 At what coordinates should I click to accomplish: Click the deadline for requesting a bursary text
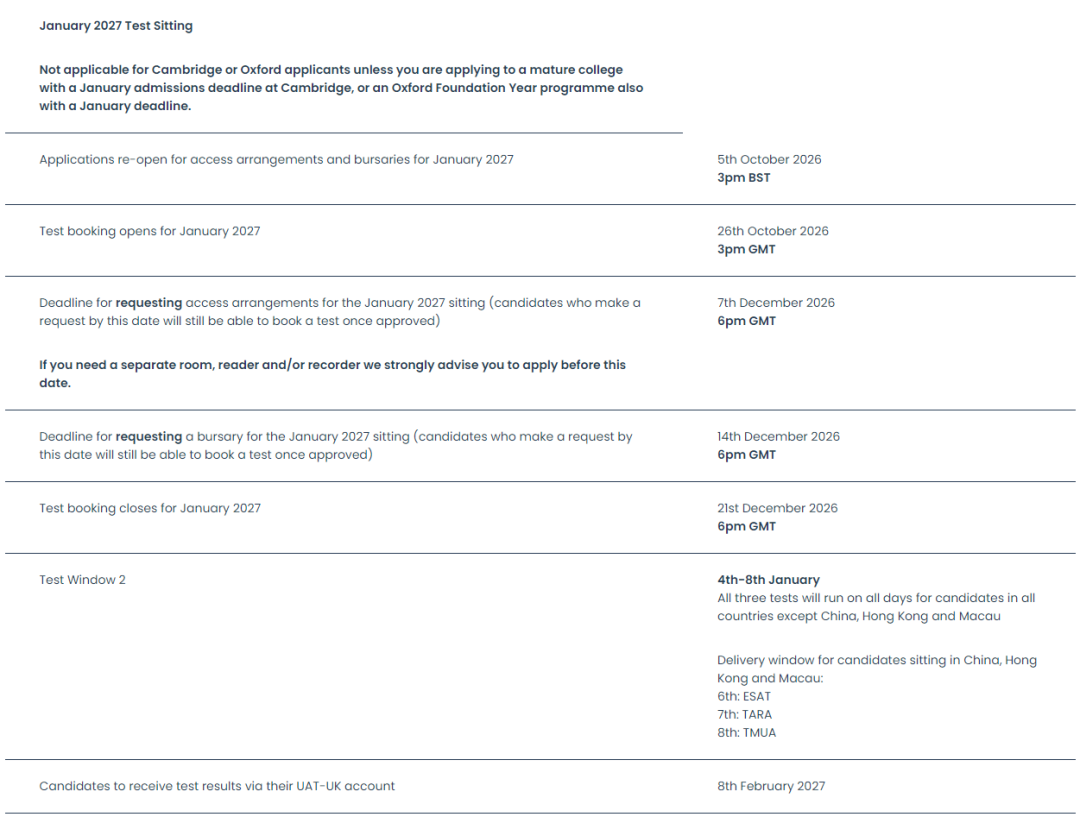336,446
